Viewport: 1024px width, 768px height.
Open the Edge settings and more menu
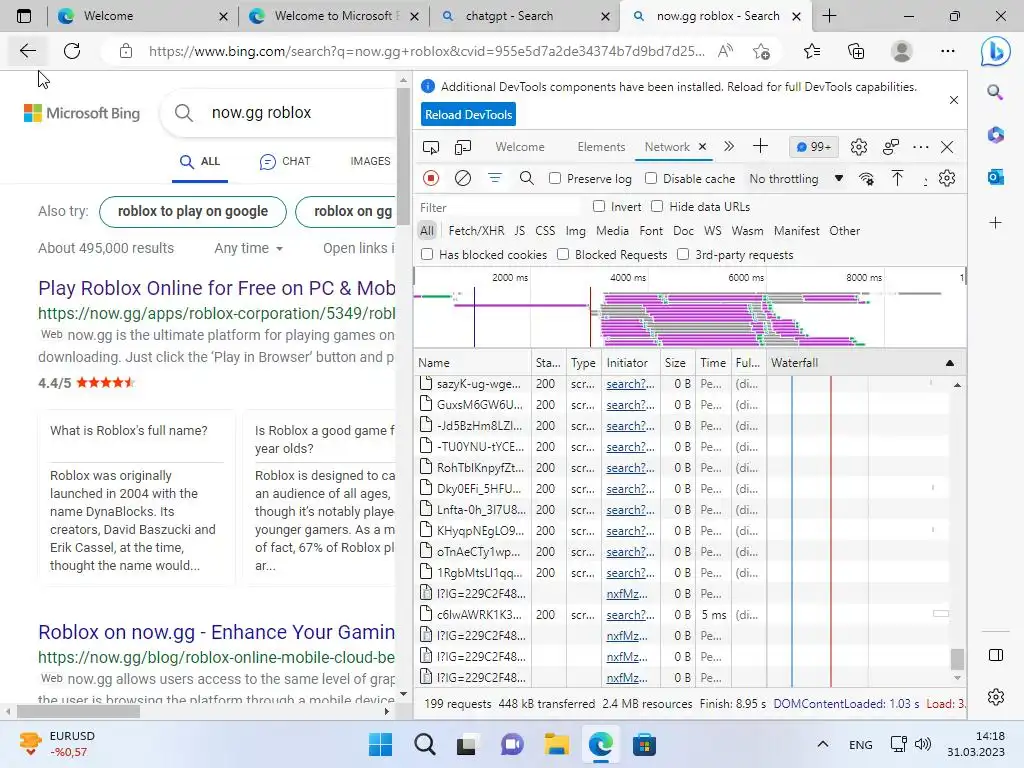(948, 51)
